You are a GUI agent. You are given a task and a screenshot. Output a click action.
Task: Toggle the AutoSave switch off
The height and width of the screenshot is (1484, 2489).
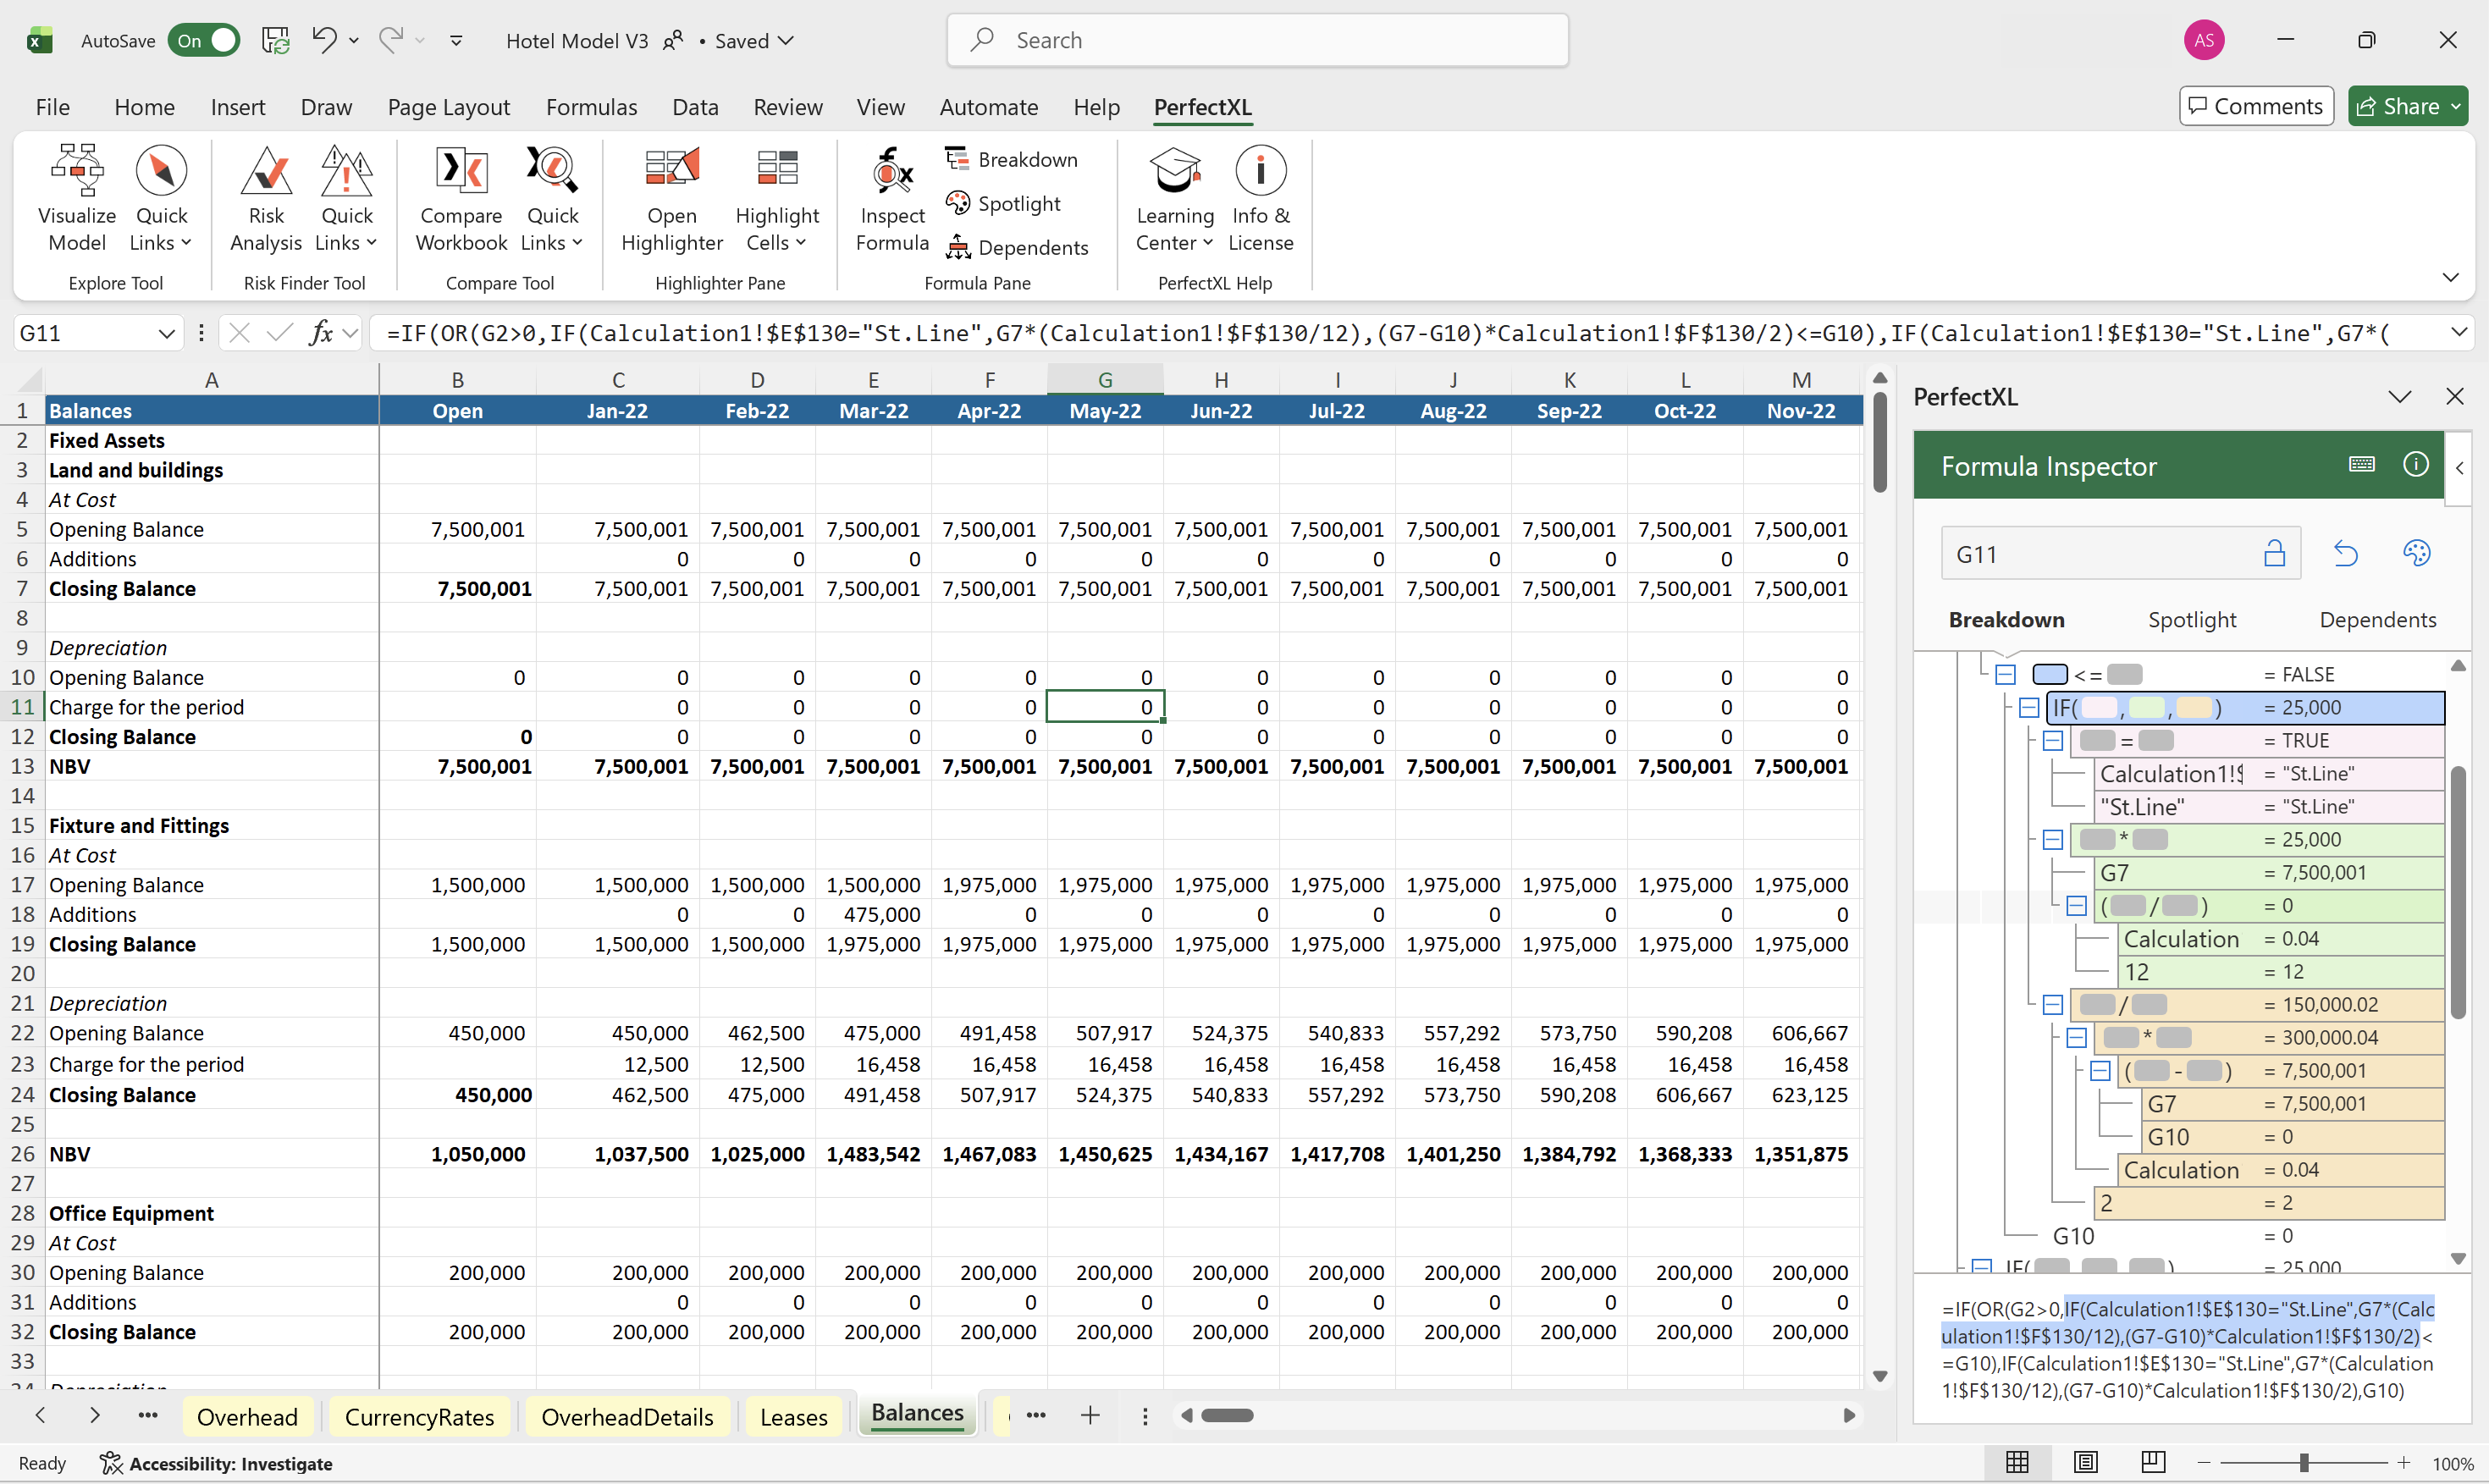point(204,41)
